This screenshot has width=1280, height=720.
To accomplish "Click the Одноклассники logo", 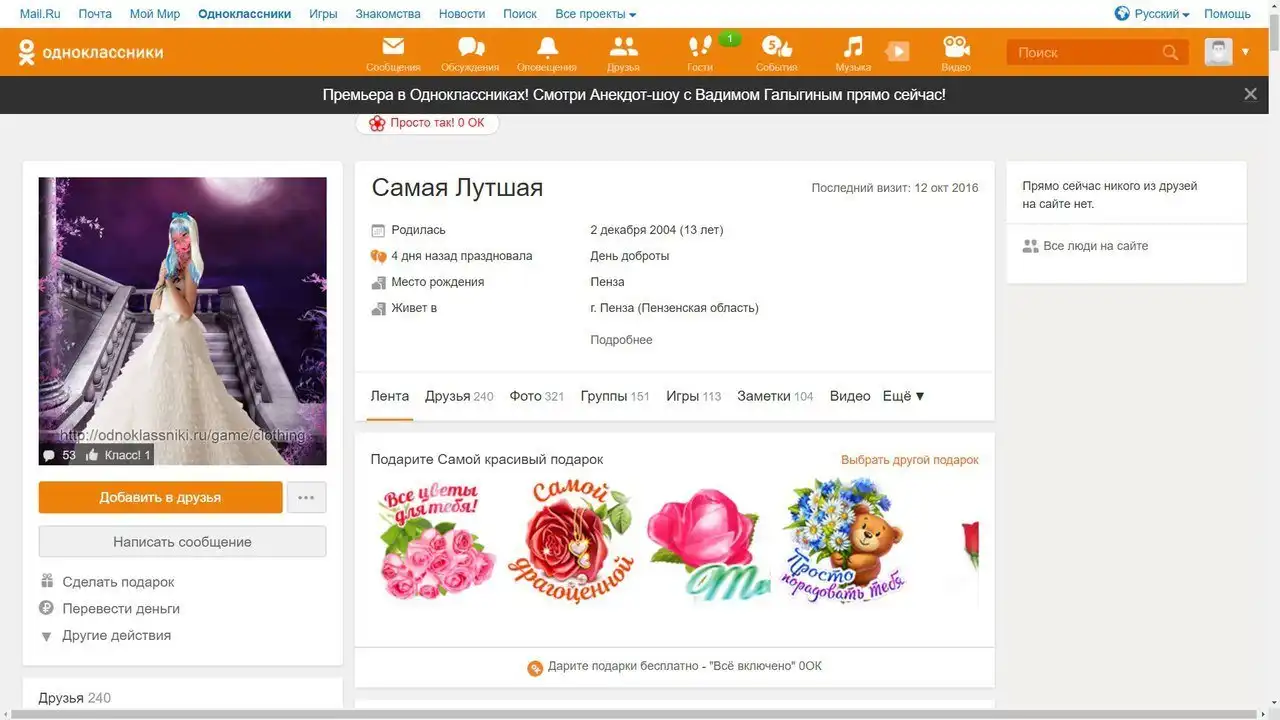I will [x=91, y=53].
